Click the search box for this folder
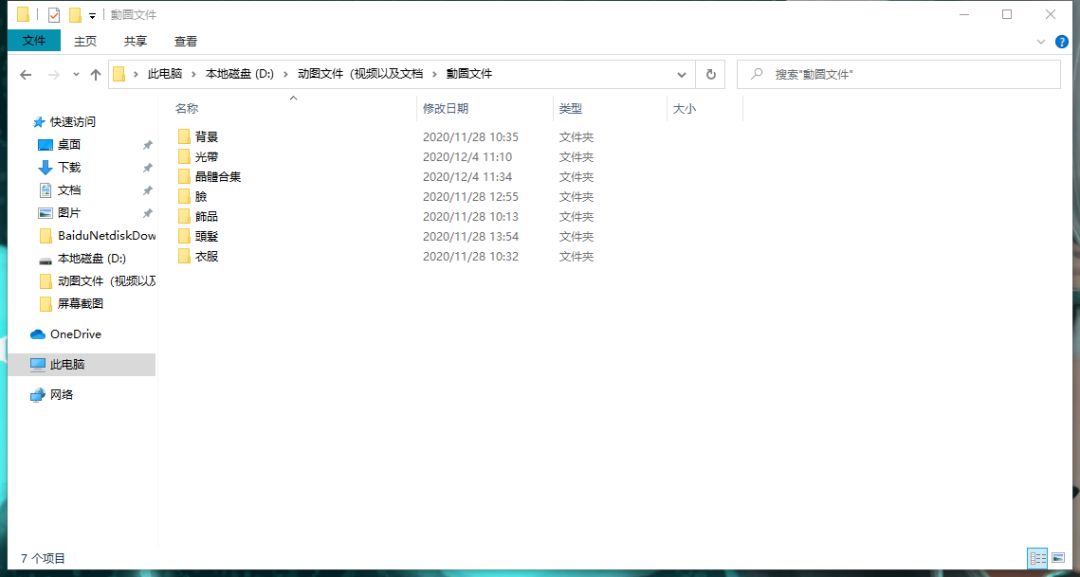This screenshot has height=577, width=1080. [899, 74]
